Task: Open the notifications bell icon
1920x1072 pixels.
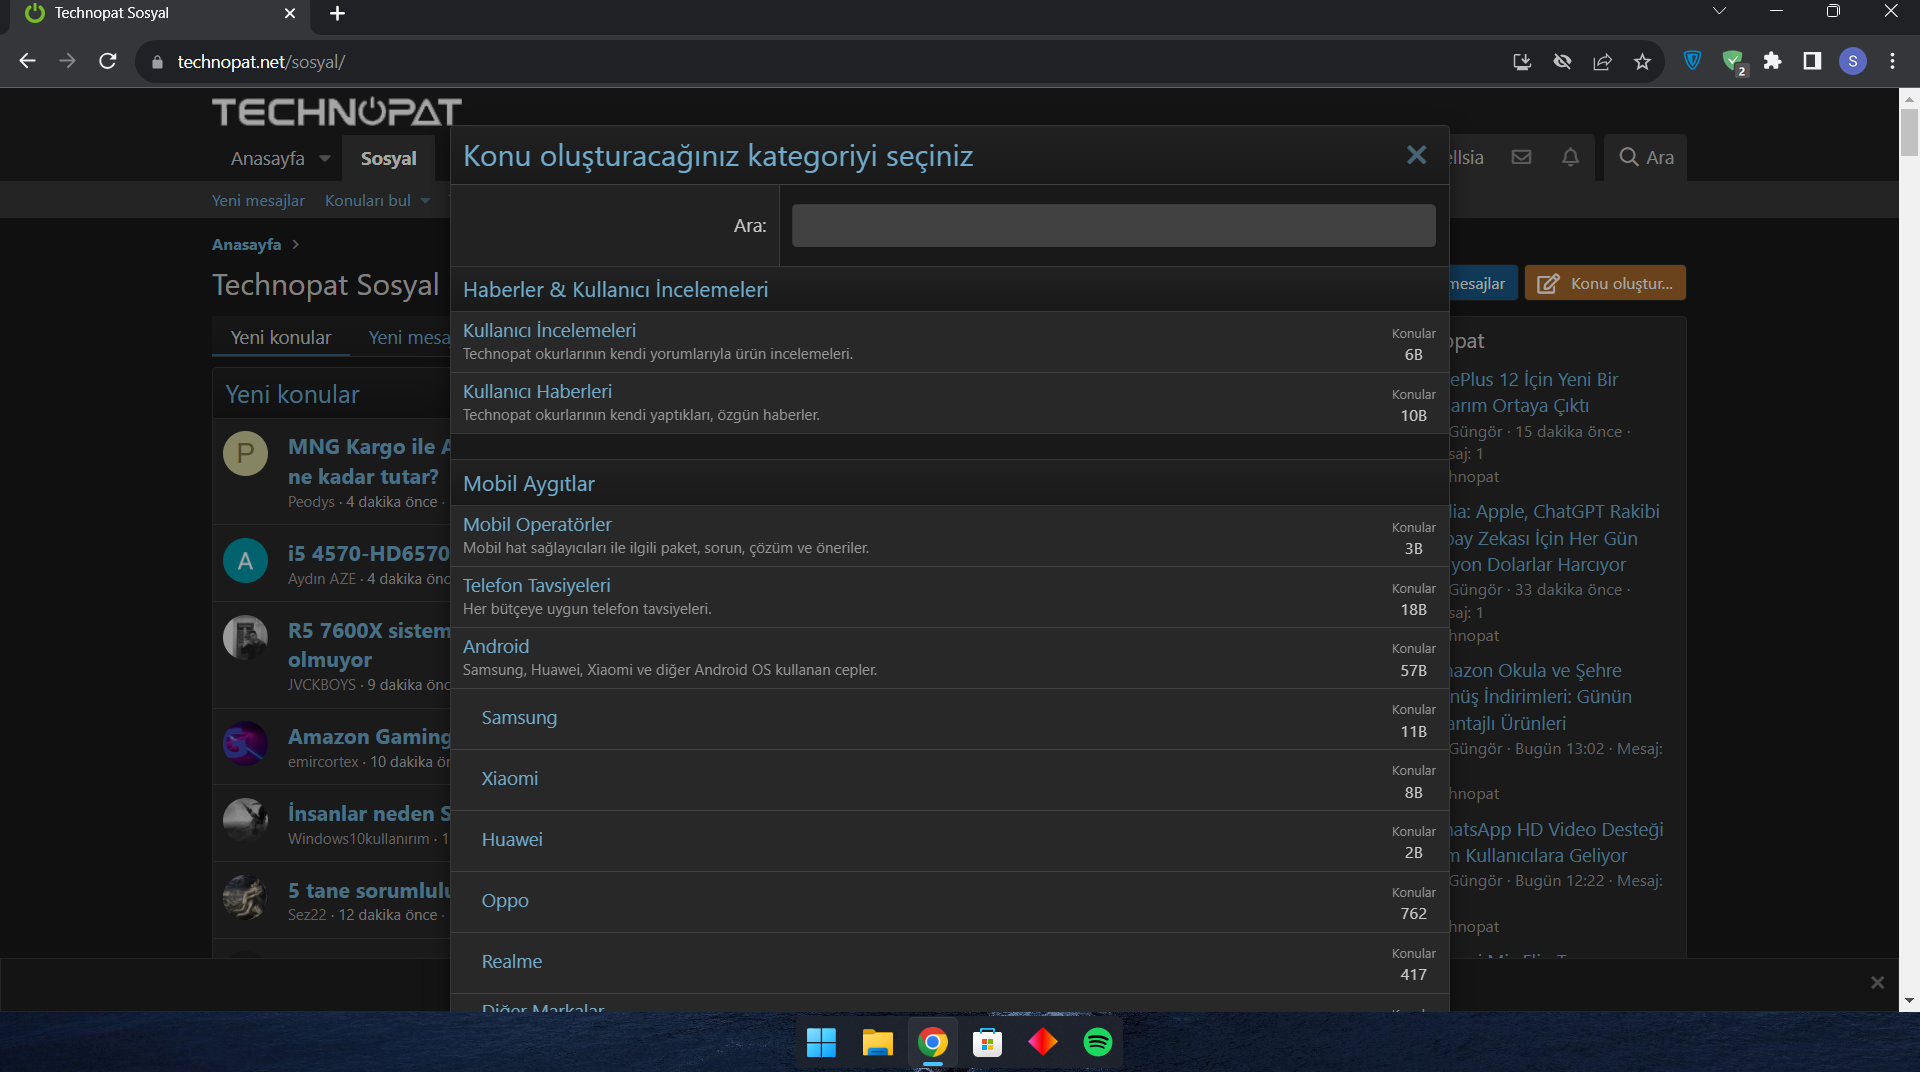Action: [1570, 157]
